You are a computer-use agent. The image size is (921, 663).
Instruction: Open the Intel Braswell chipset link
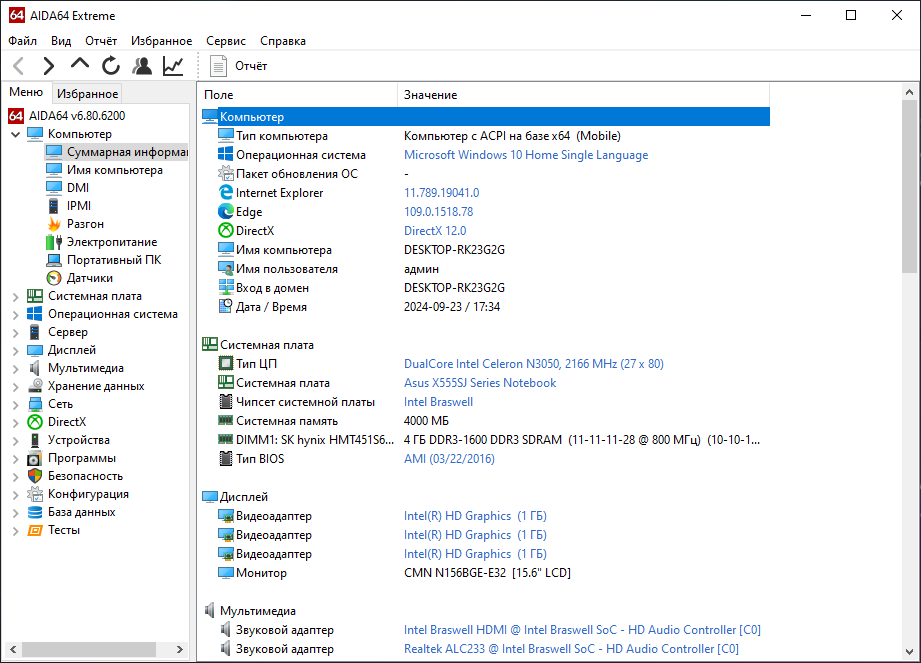438,402
